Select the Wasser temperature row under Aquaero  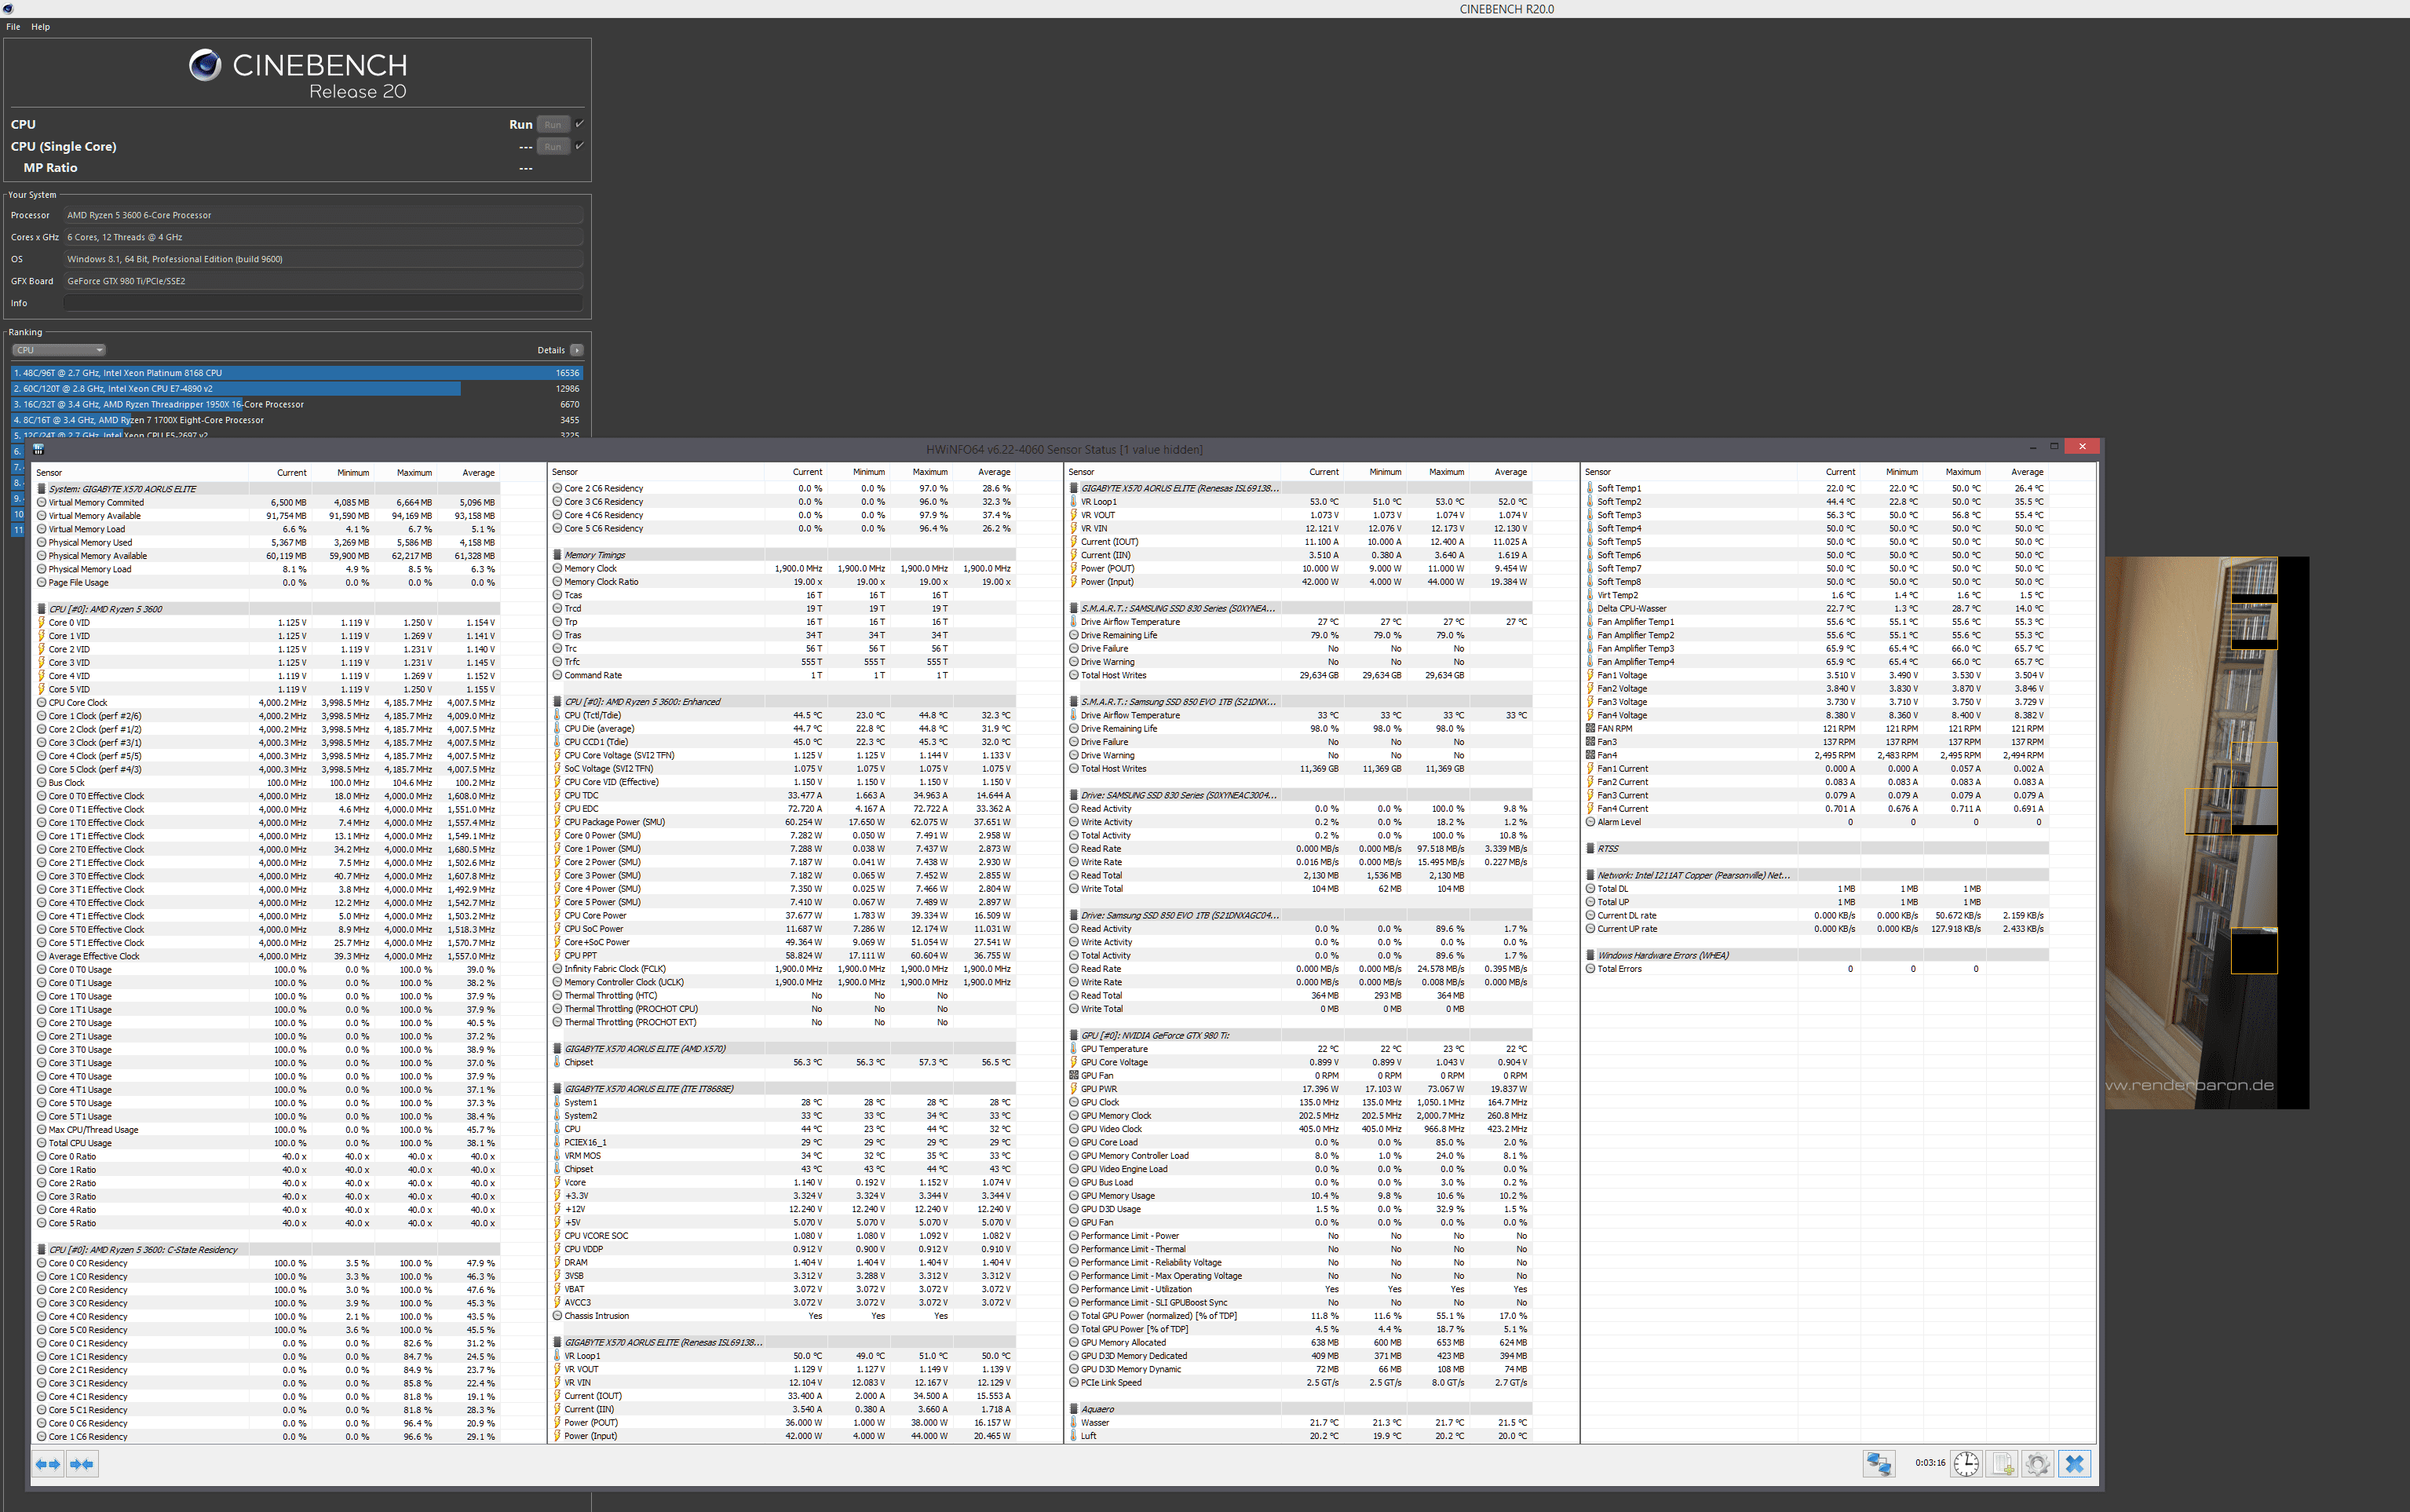[x=1300, y=1423]
